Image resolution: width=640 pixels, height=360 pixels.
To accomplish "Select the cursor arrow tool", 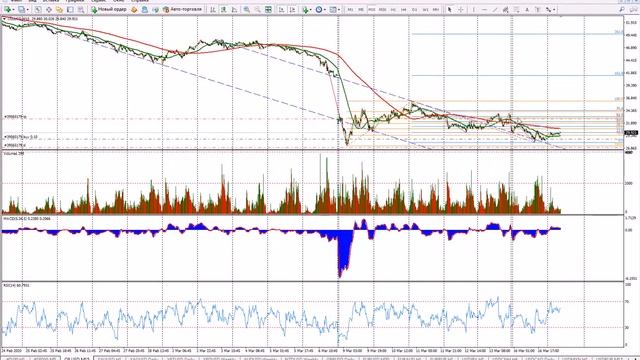I will [449, 9].
